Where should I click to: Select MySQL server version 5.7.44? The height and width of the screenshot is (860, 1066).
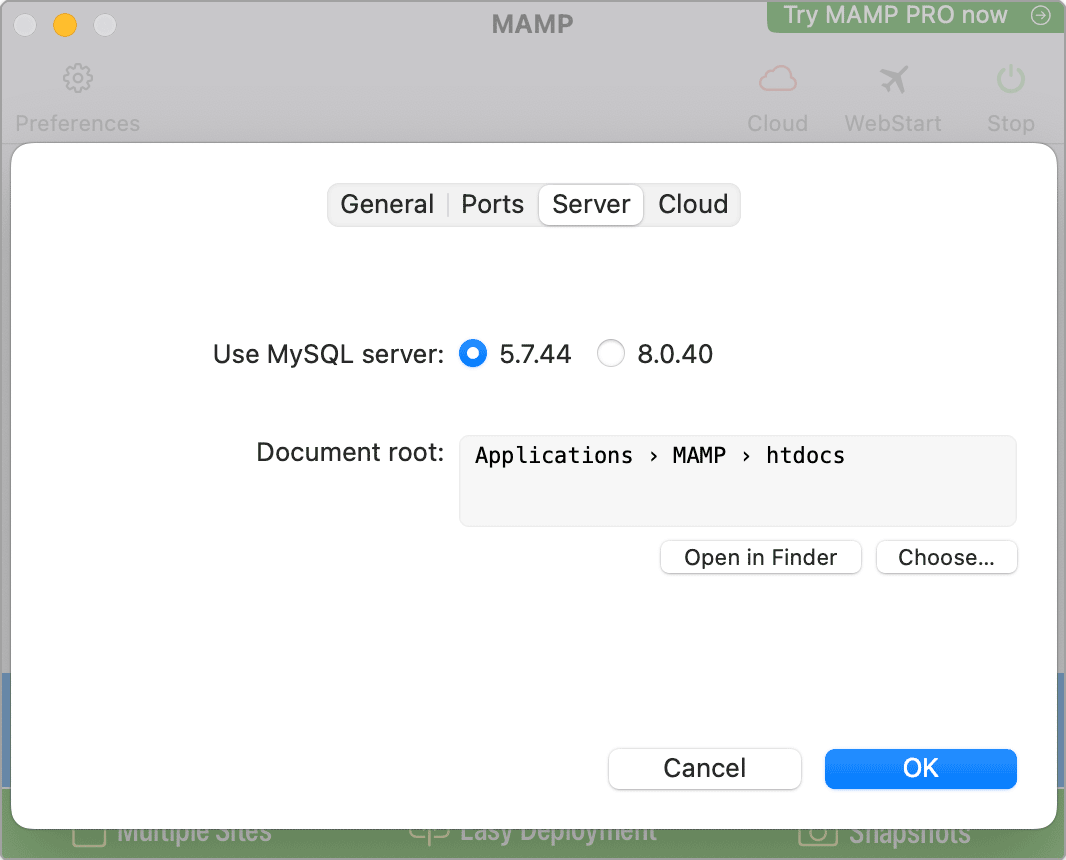click(x=473, y=354)
